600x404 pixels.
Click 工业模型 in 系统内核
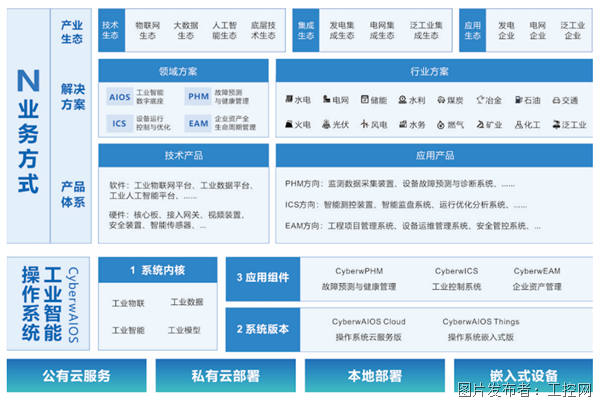tap(184, 330)
